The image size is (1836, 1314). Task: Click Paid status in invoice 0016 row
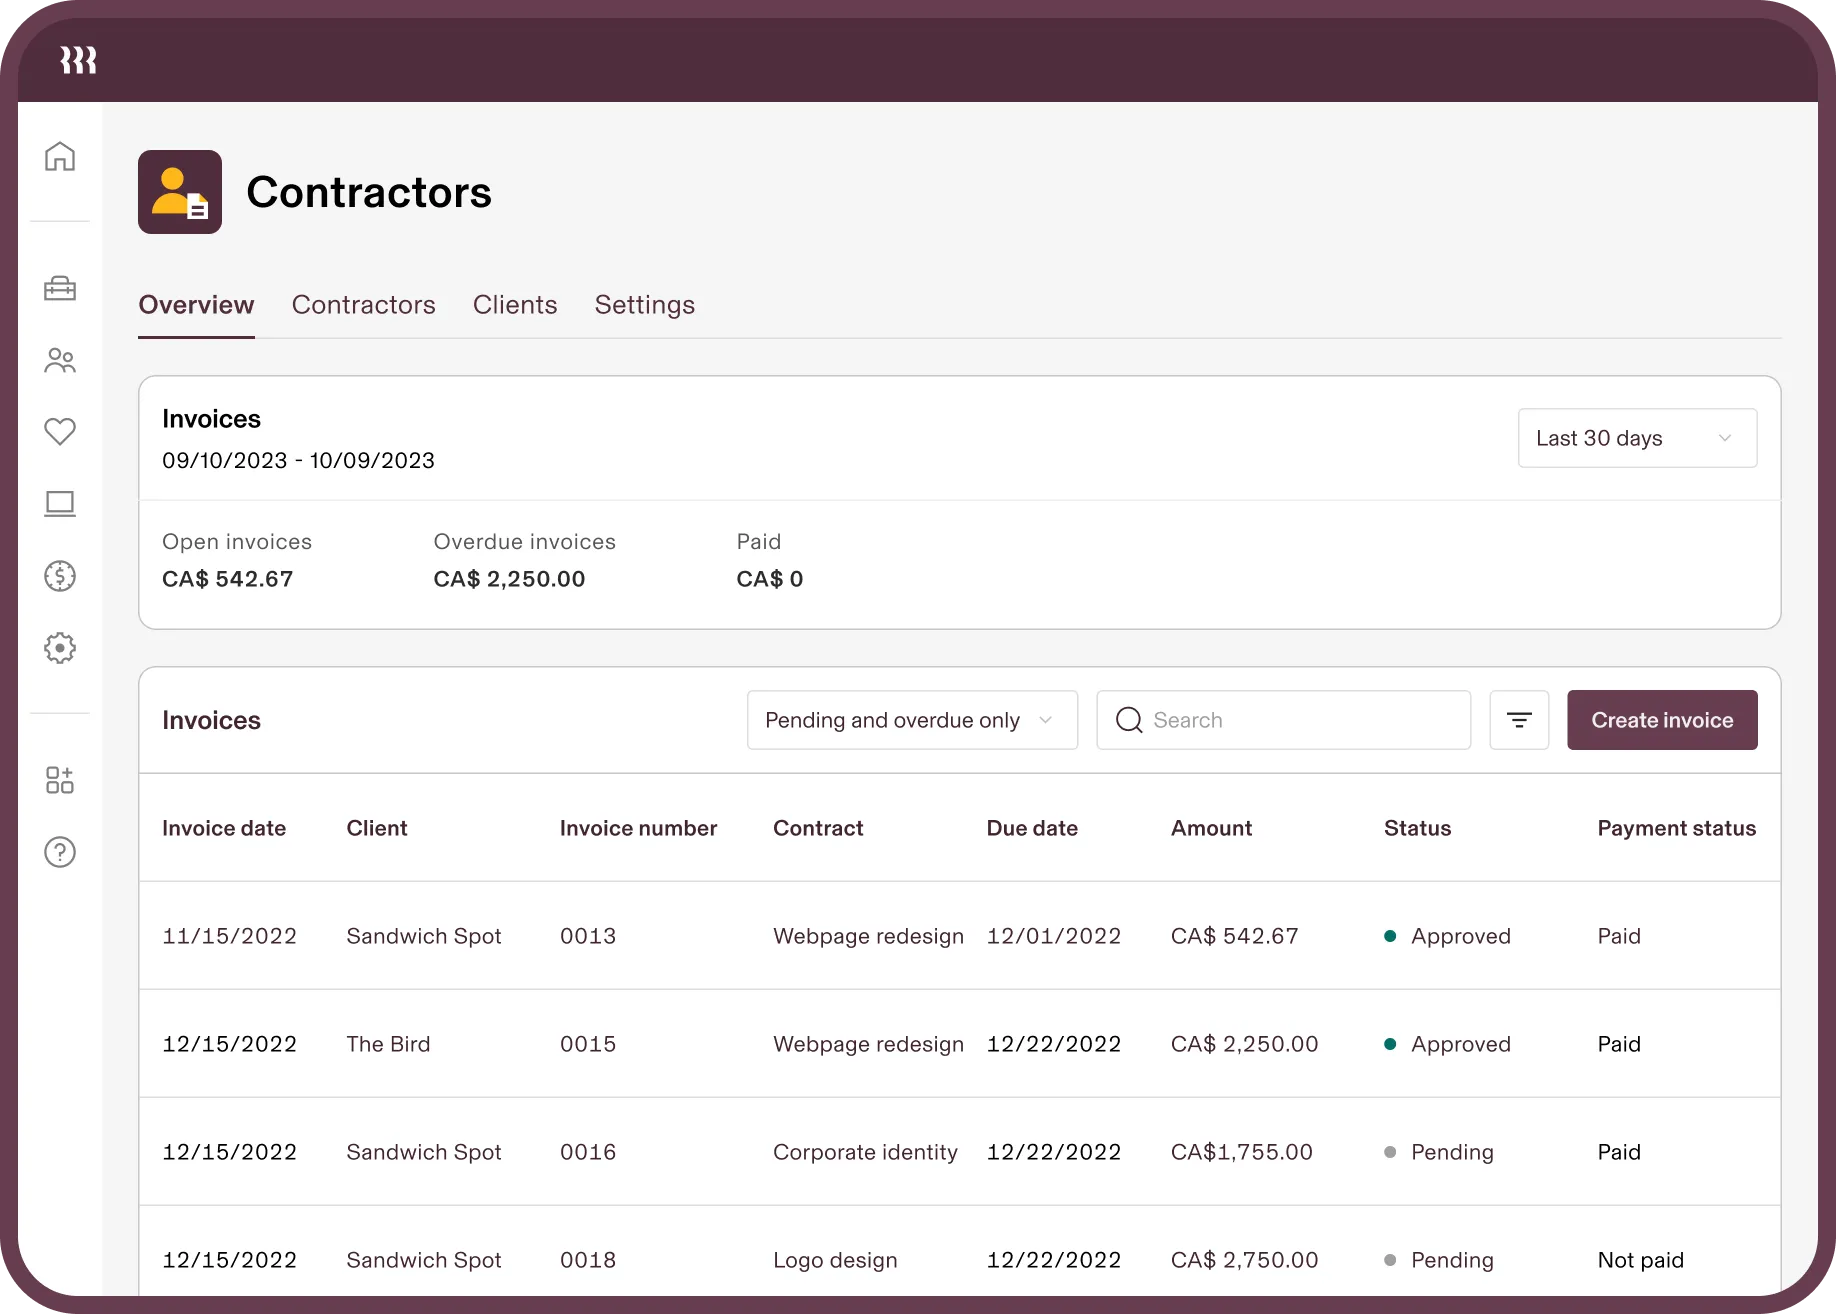point(1619,1152)
